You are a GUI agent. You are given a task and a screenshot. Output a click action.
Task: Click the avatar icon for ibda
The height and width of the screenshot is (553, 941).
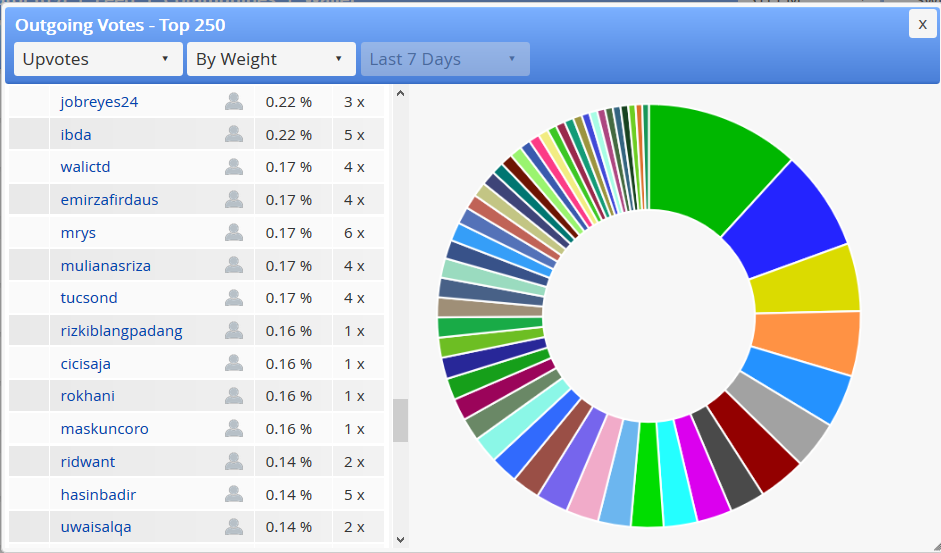[234, 134]
